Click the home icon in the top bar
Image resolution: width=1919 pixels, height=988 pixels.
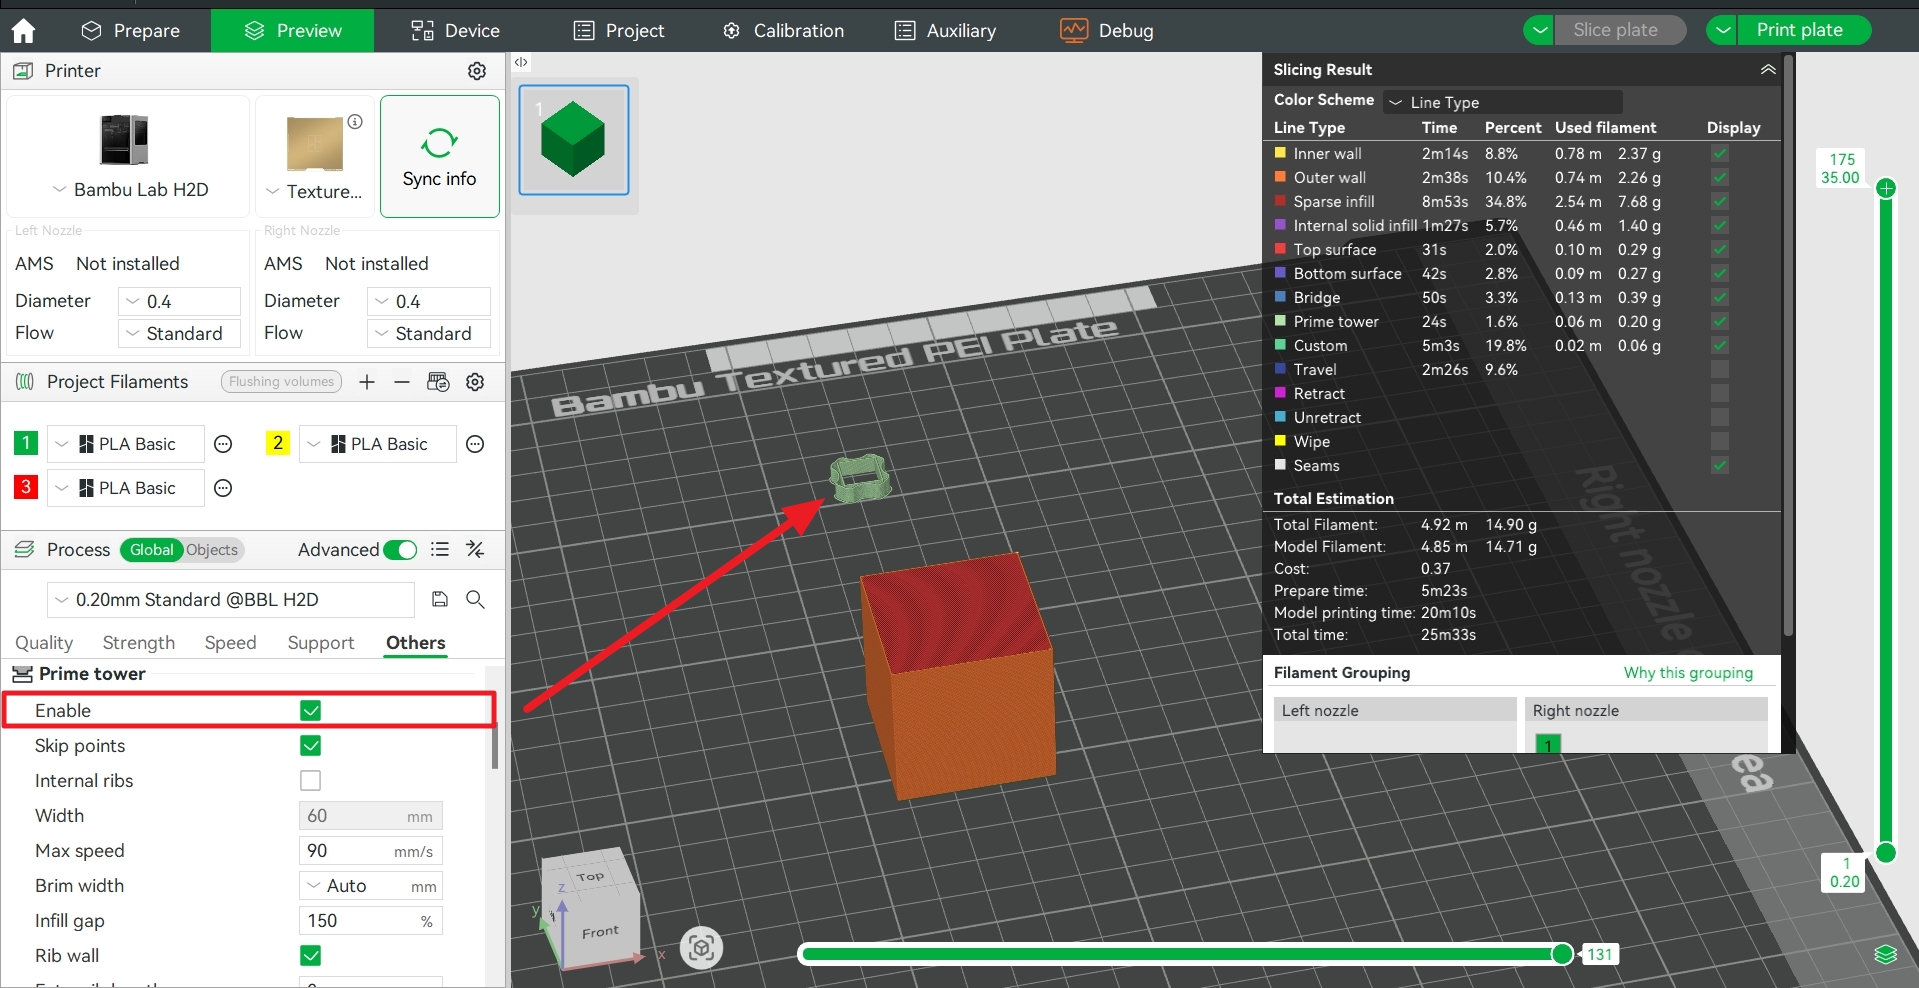[23, 31]
